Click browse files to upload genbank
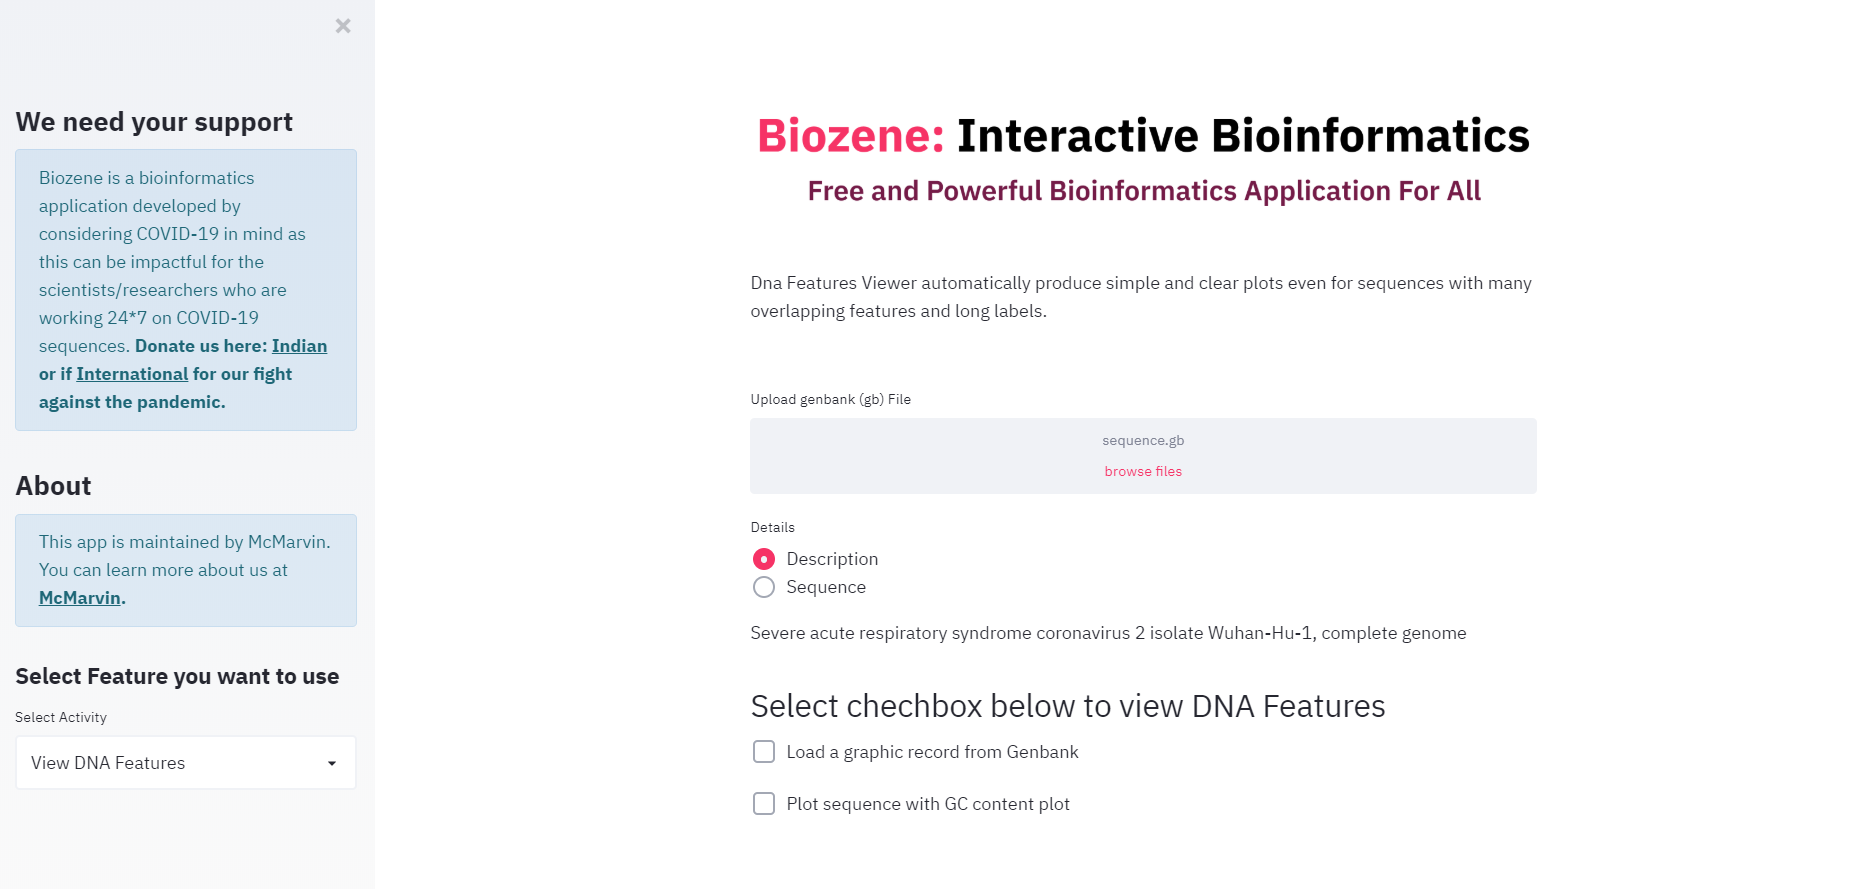This screenshot has height=889, width=1873. (x=1143, y=472)
